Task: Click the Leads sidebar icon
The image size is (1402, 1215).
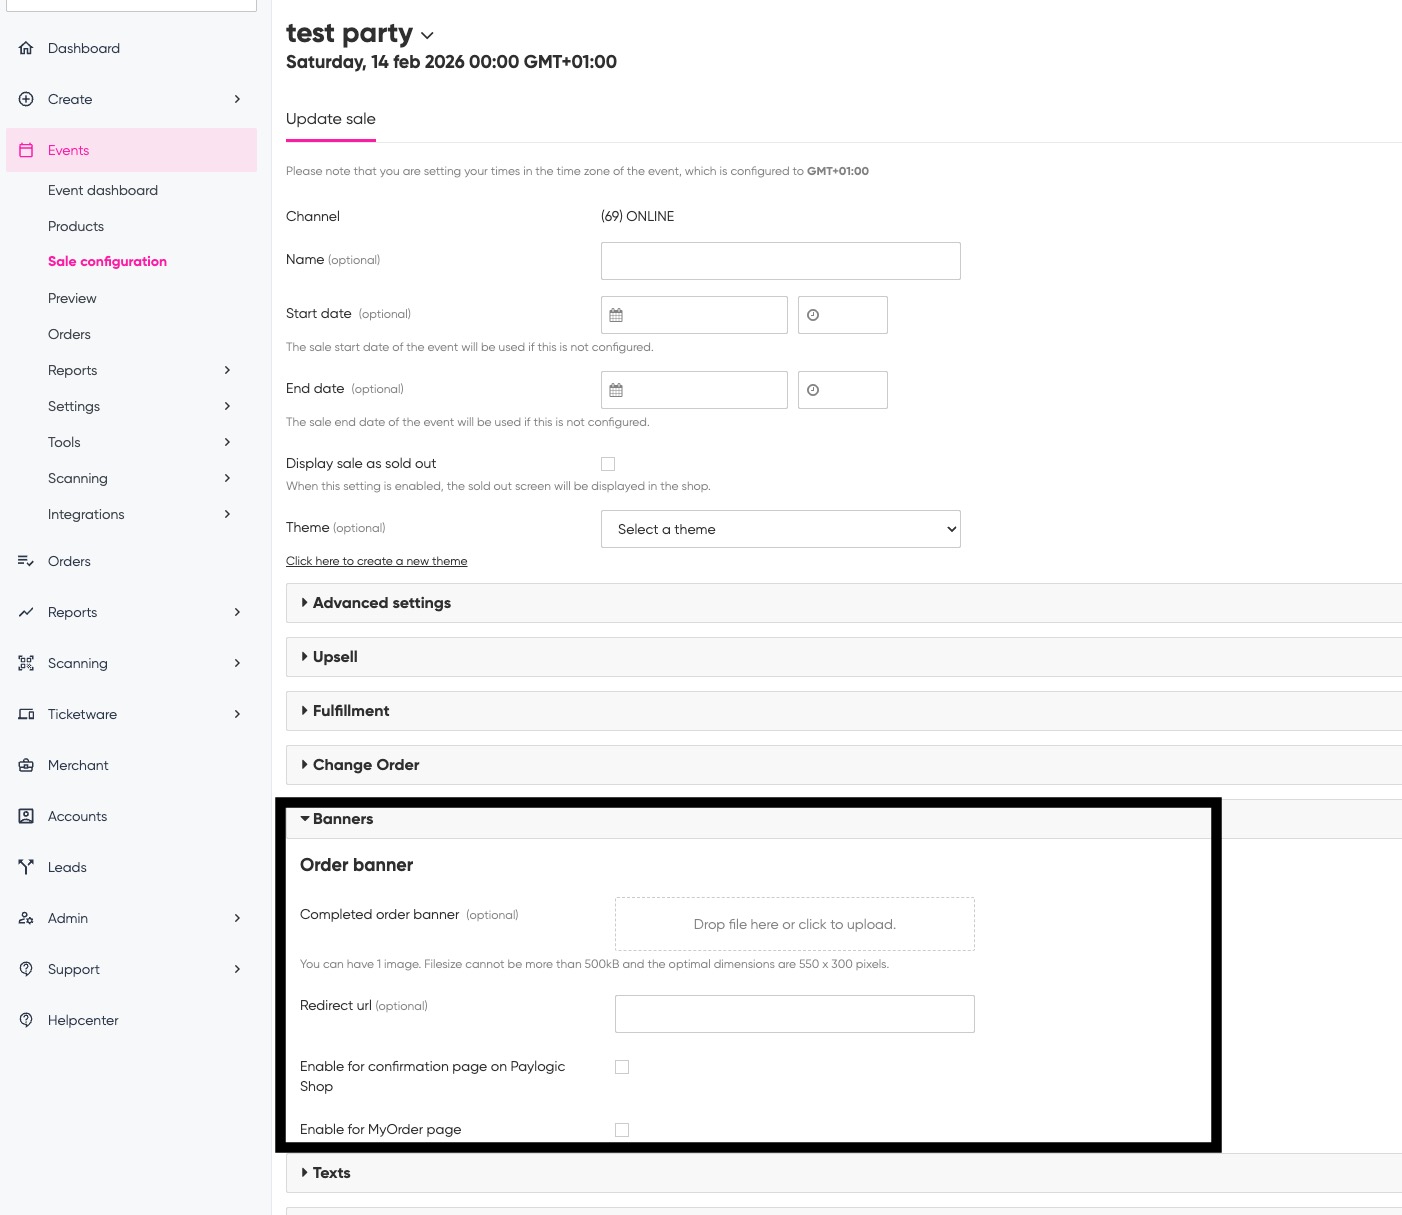Action: coord(26,867)
